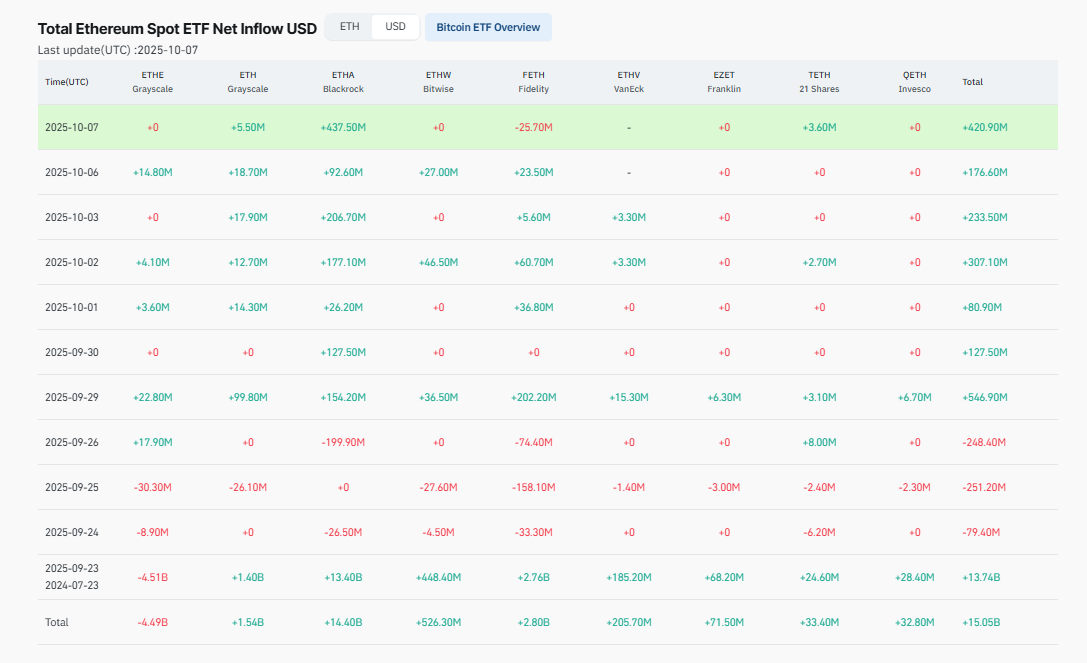Screen dimensions: 1087x663
Task: Open the Bitcoin ETF Overview page
Action: point(488,27)
